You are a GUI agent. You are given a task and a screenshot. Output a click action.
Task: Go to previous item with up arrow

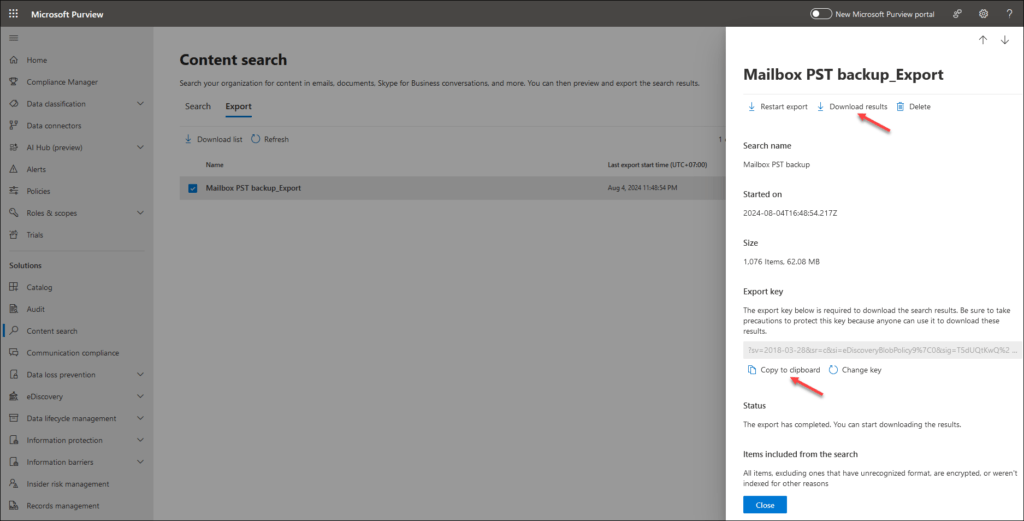click(983, 40)
